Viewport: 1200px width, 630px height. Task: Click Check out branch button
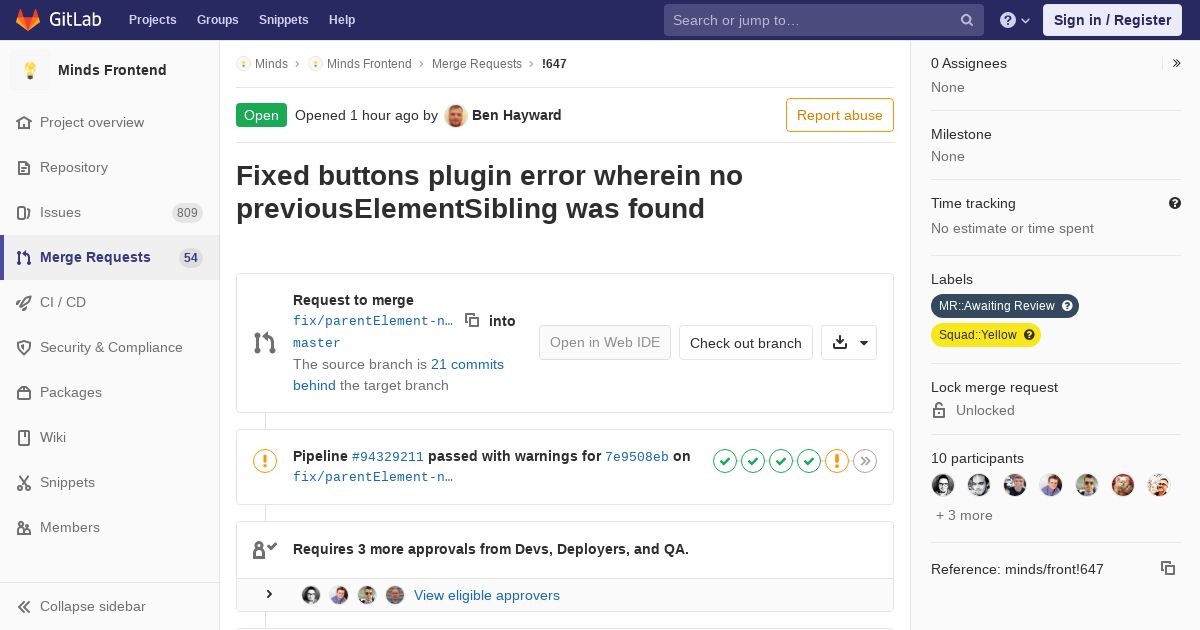(746, 343)
